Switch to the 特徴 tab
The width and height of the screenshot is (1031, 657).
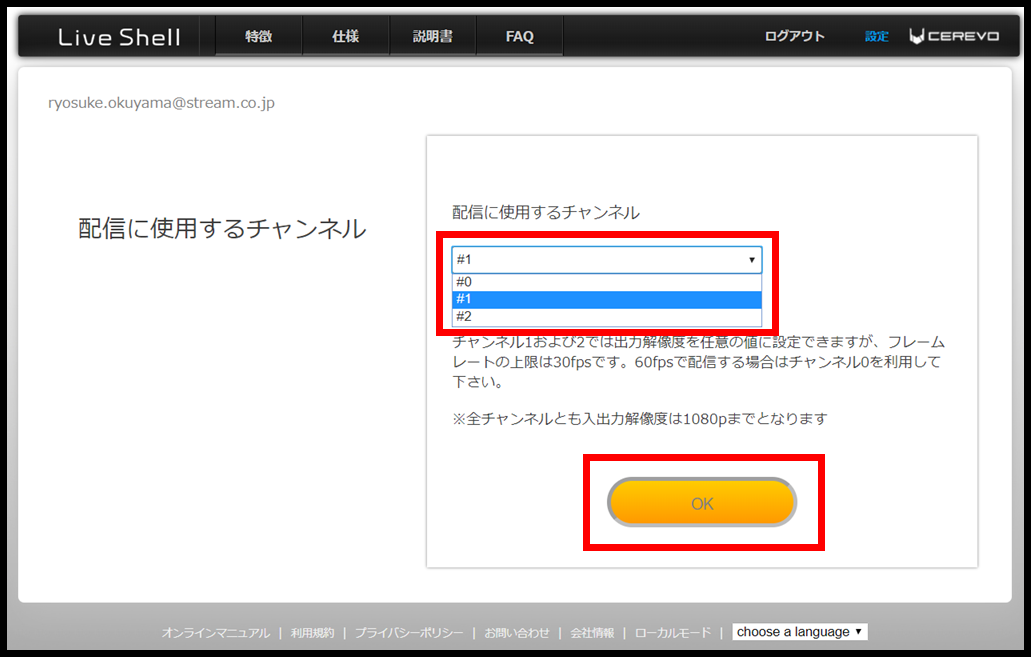pos(257,35)
